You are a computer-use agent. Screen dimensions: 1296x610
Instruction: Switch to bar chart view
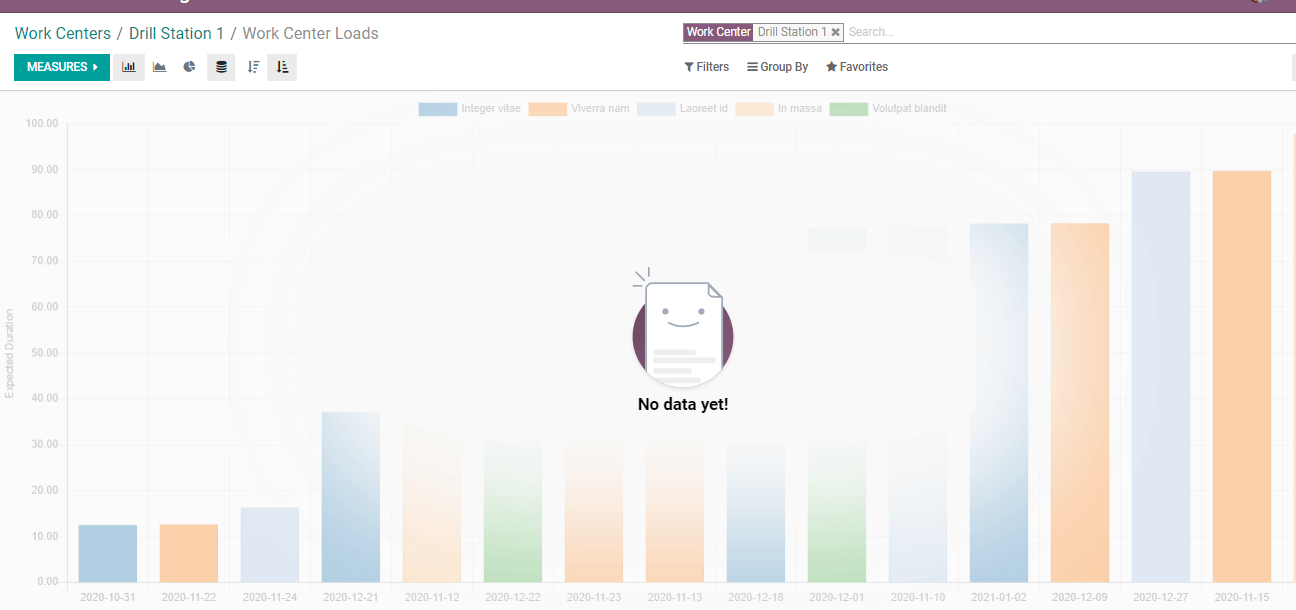129,67
